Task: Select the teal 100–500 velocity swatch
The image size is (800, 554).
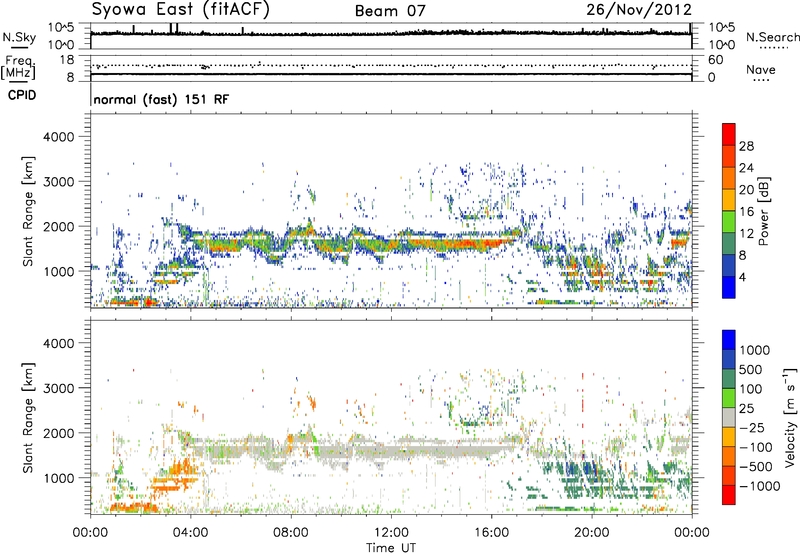Action: (729, 380)
